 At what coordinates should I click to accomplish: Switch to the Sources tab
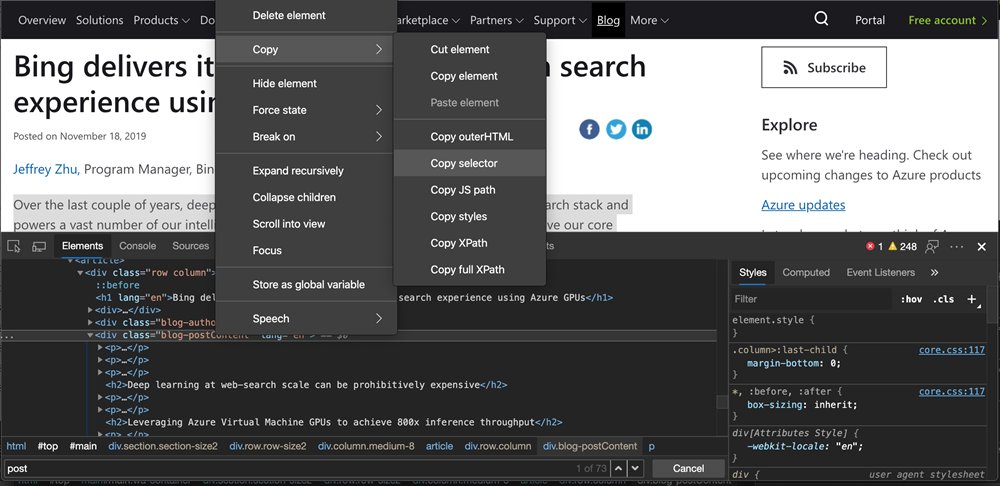(190, 246)
